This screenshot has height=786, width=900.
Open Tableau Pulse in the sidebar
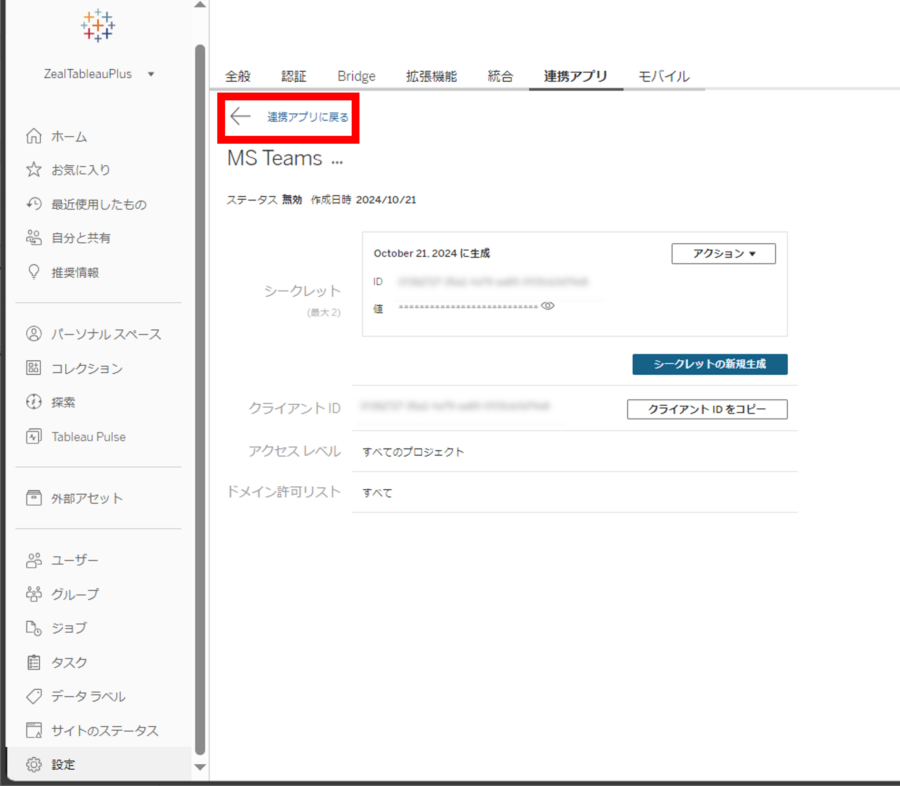tap(88, 437)
